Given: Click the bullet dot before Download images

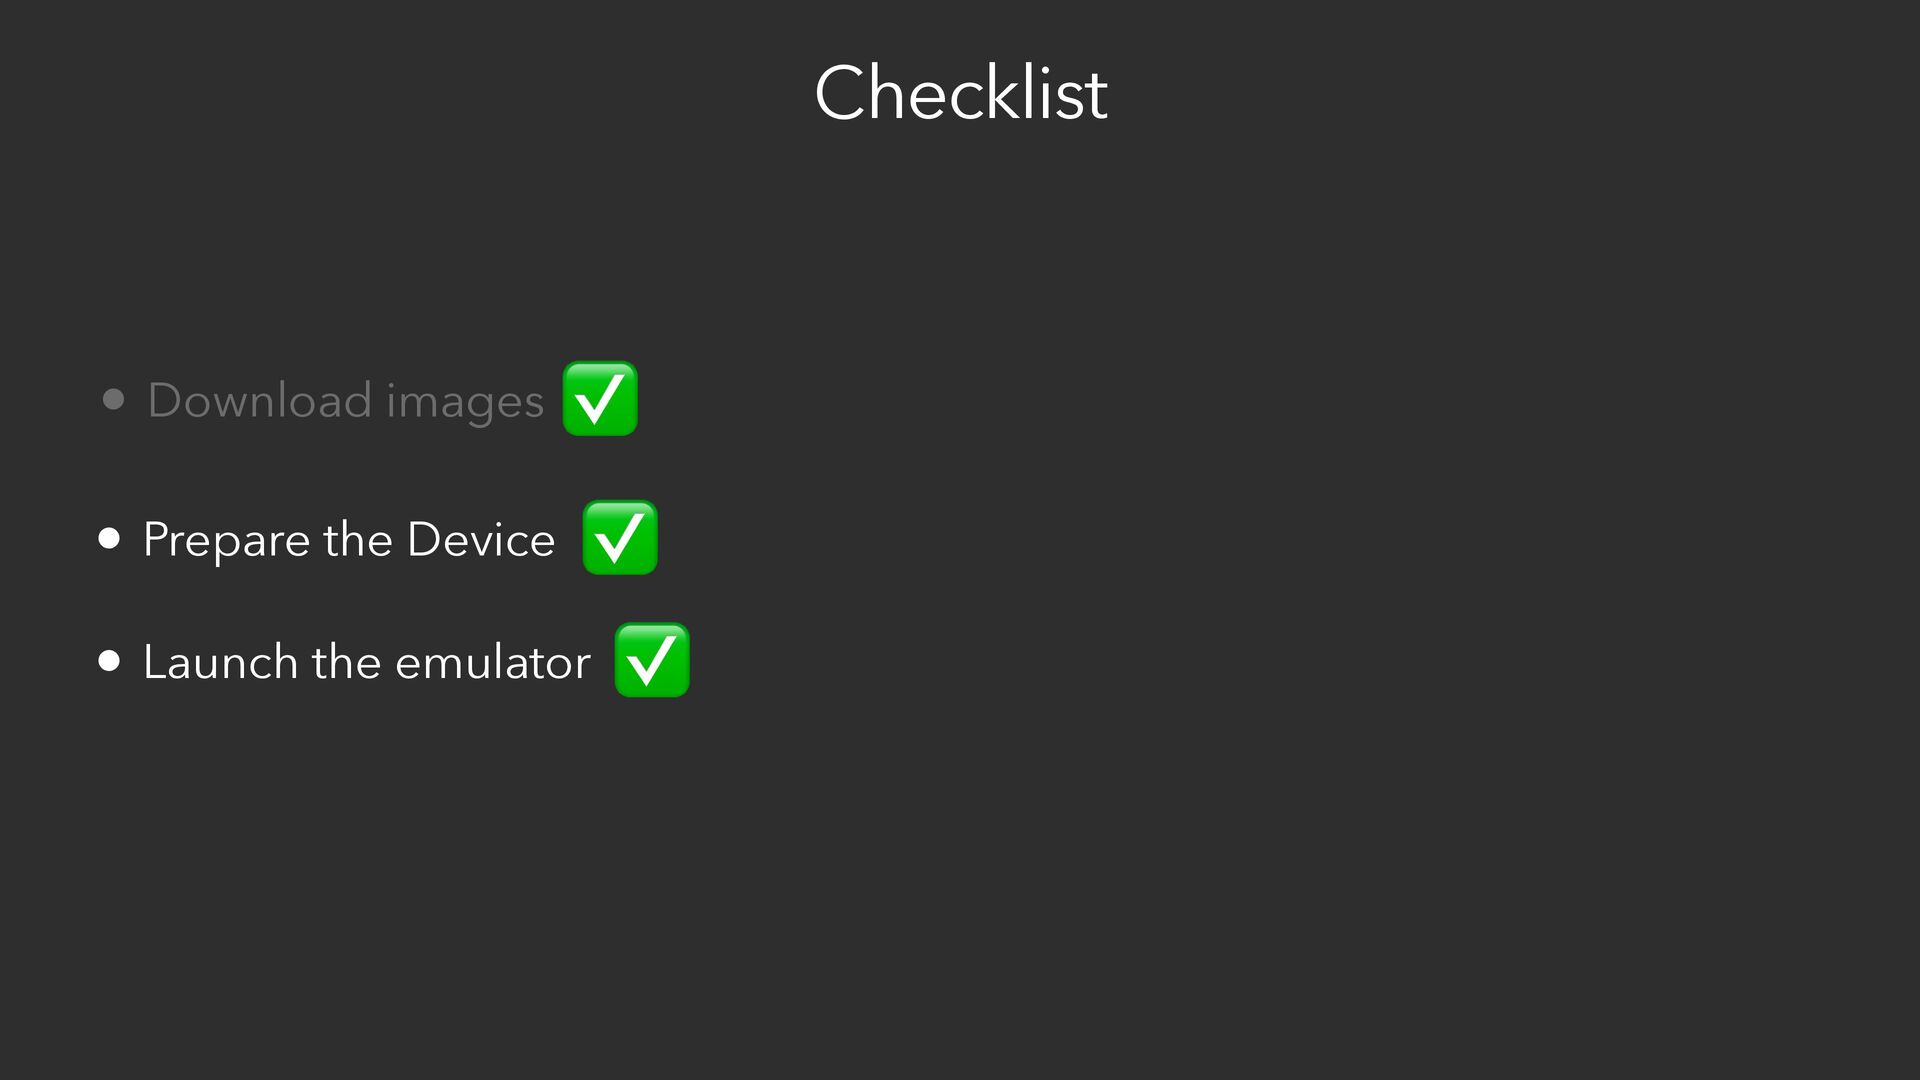Looking at the screenshot, I should (113, 400).
